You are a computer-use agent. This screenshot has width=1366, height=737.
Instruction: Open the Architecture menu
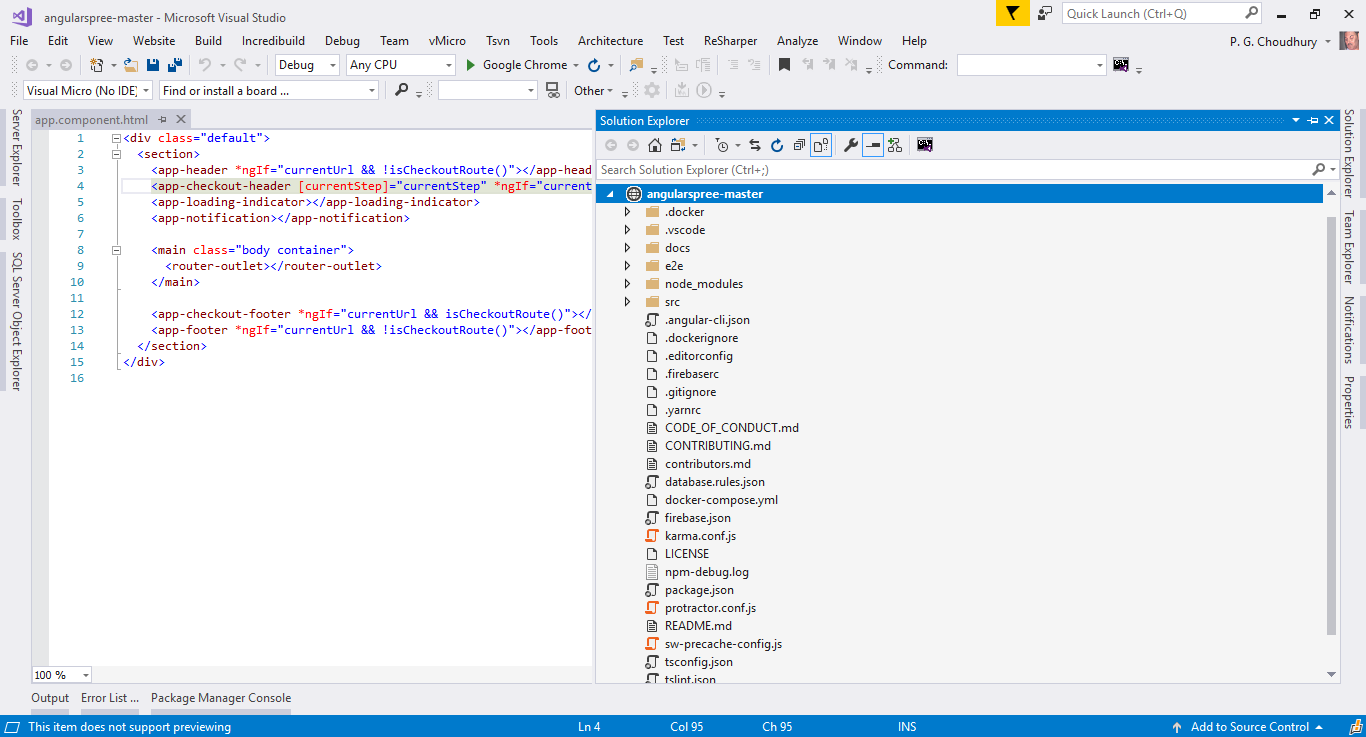point(610,41)
